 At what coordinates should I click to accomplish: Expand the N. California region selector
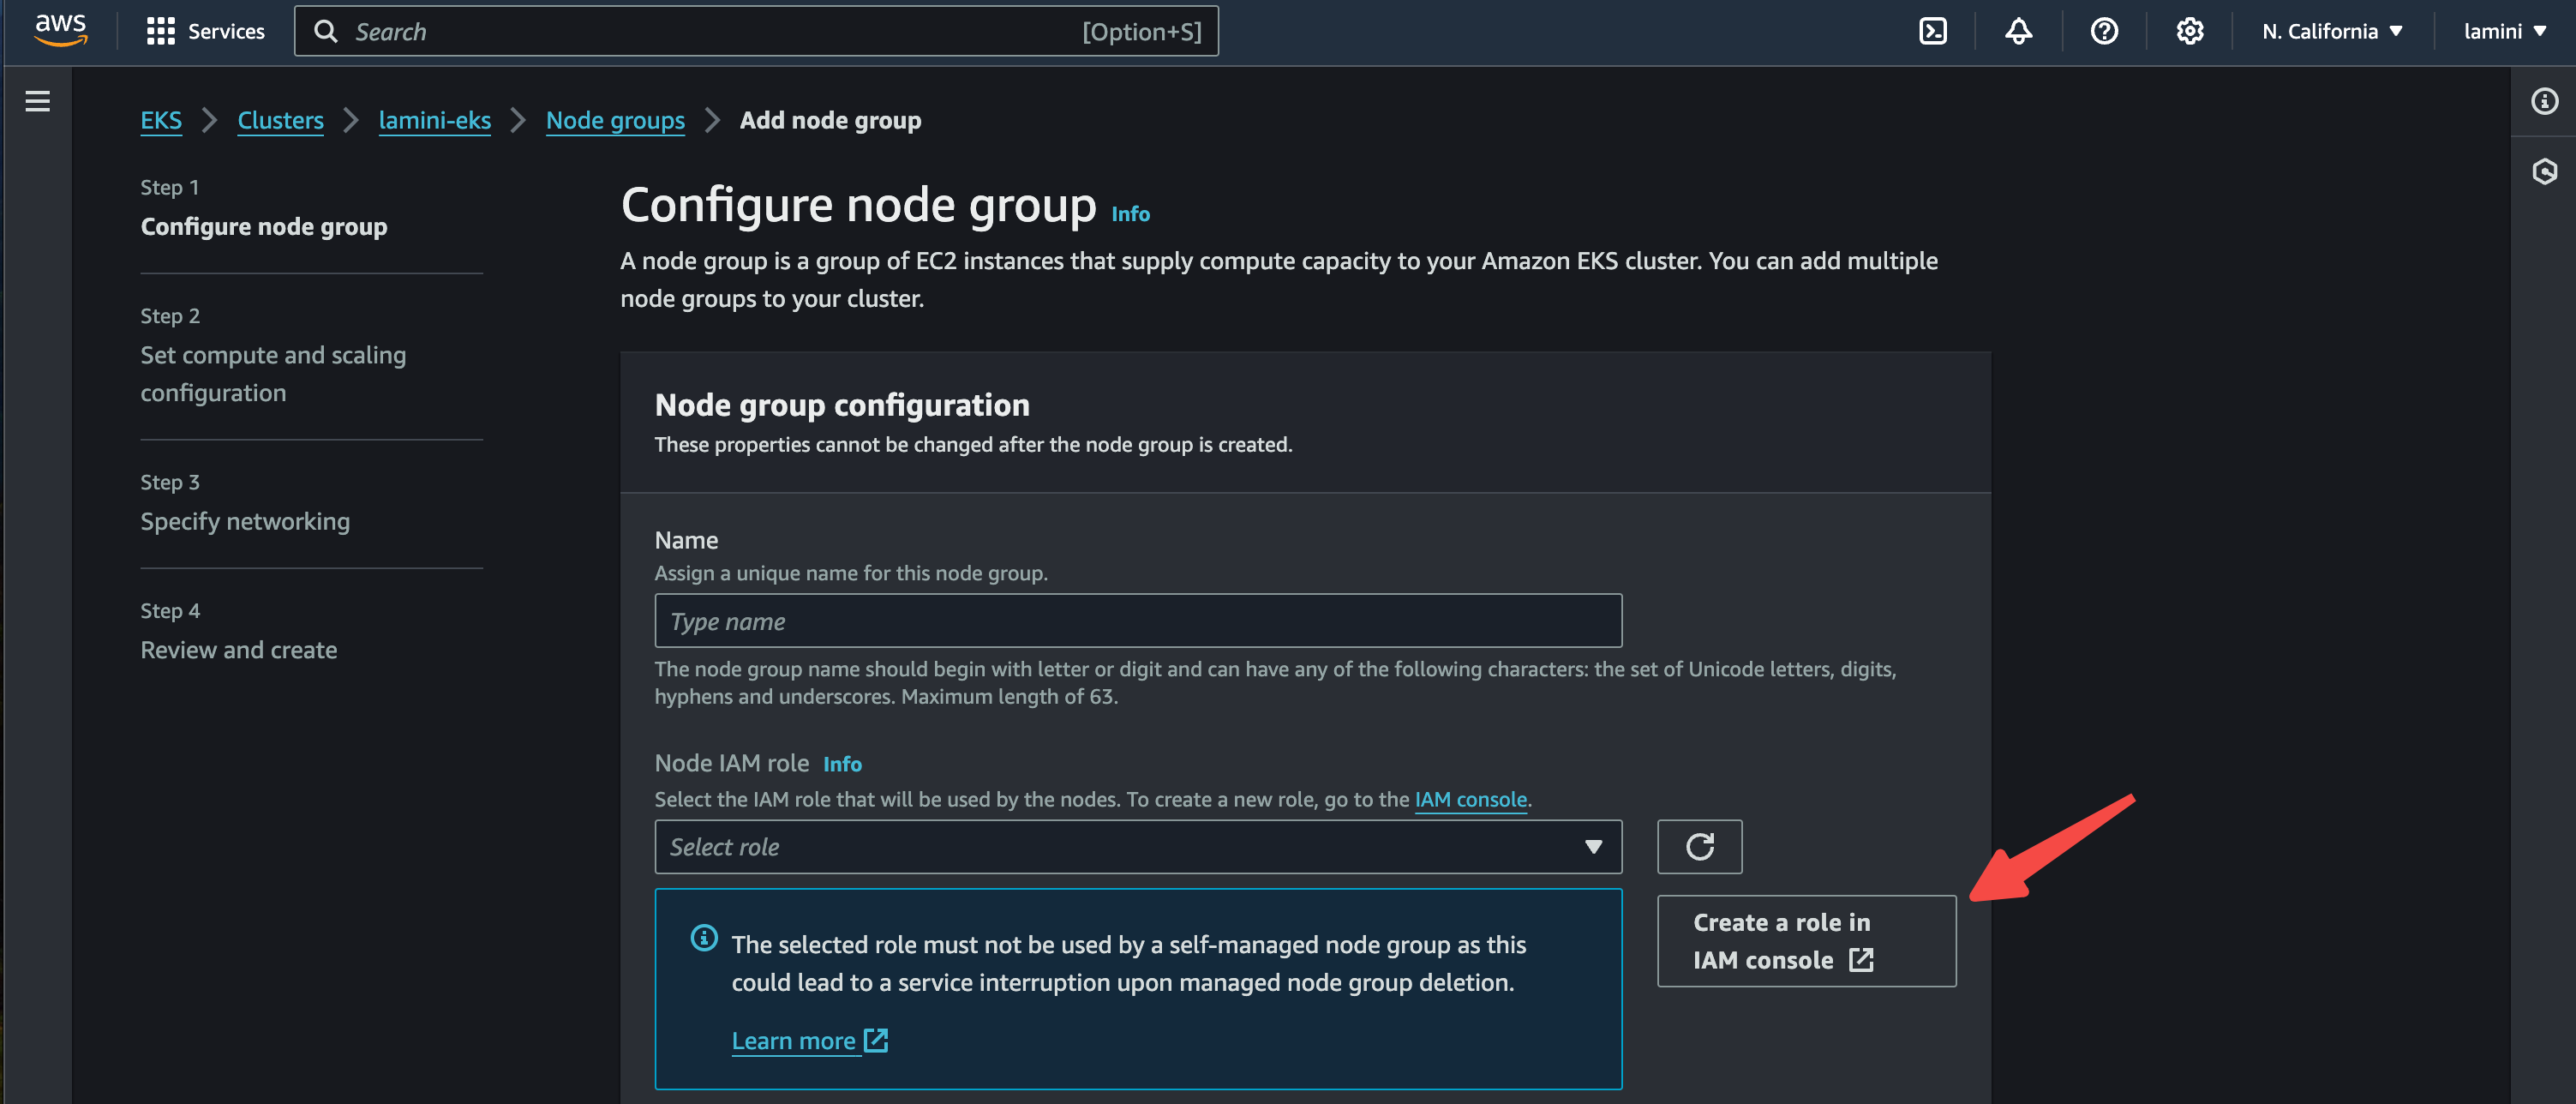[2332, 31]
